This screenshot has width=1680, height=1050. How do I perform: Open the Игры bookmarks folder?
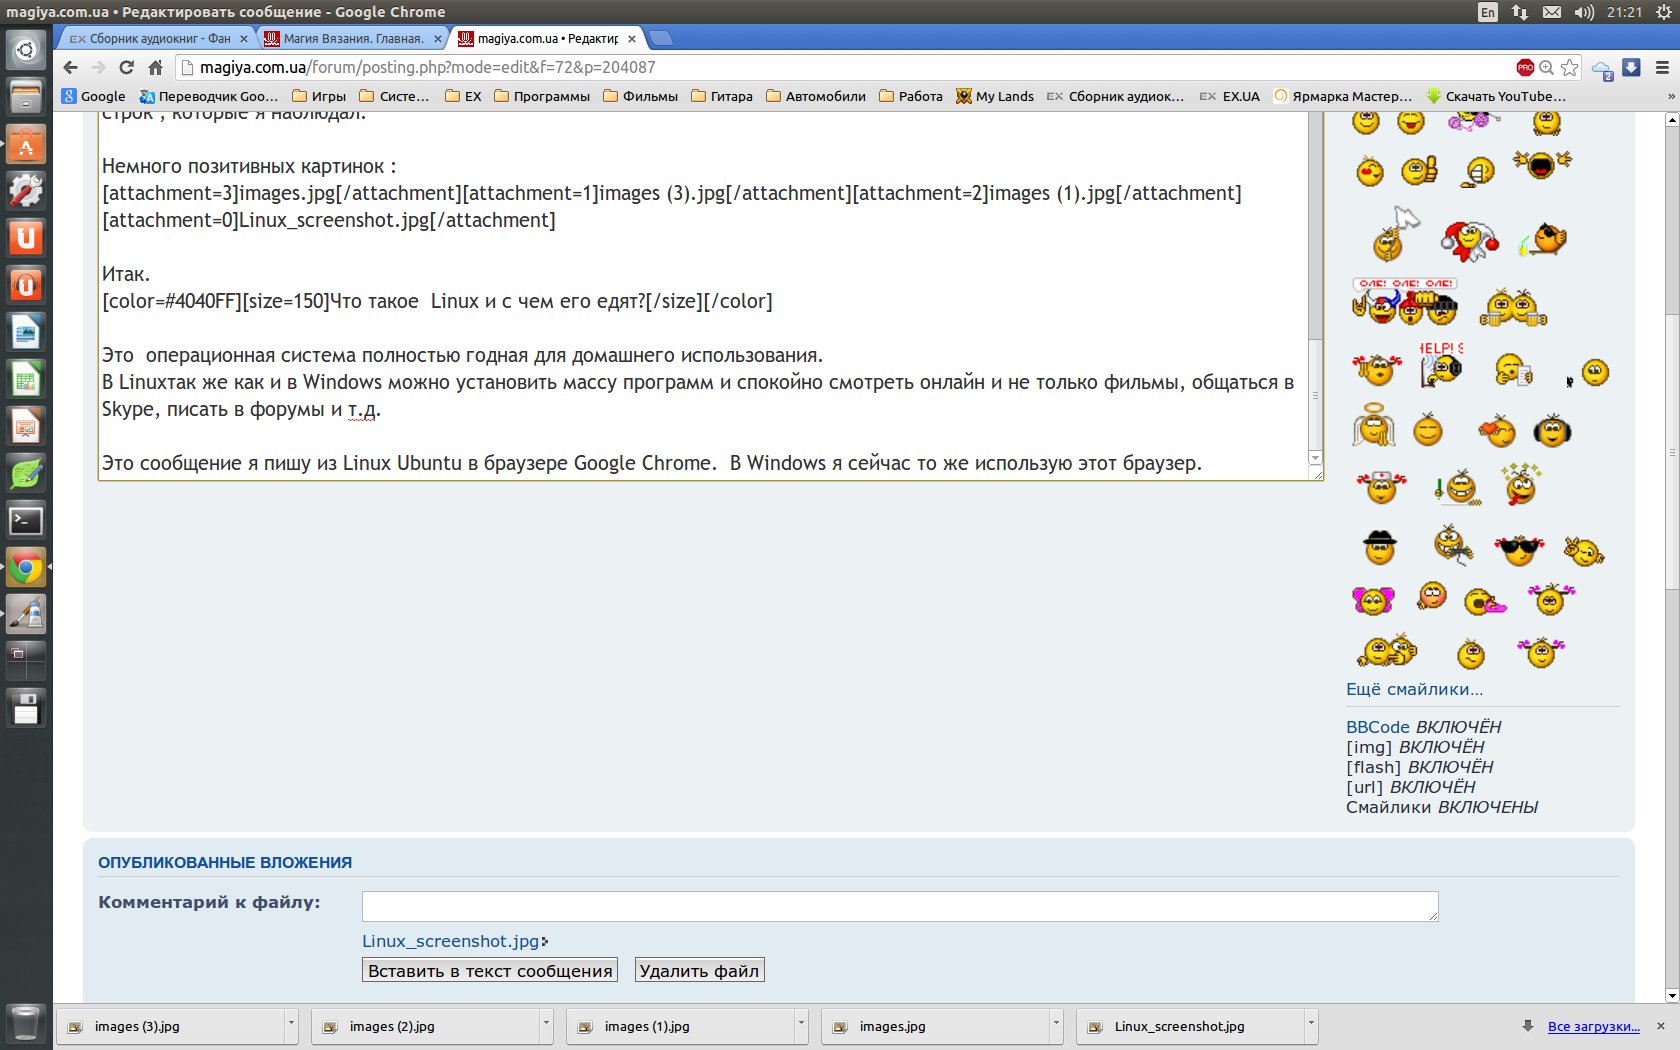[x=319, y=96]
